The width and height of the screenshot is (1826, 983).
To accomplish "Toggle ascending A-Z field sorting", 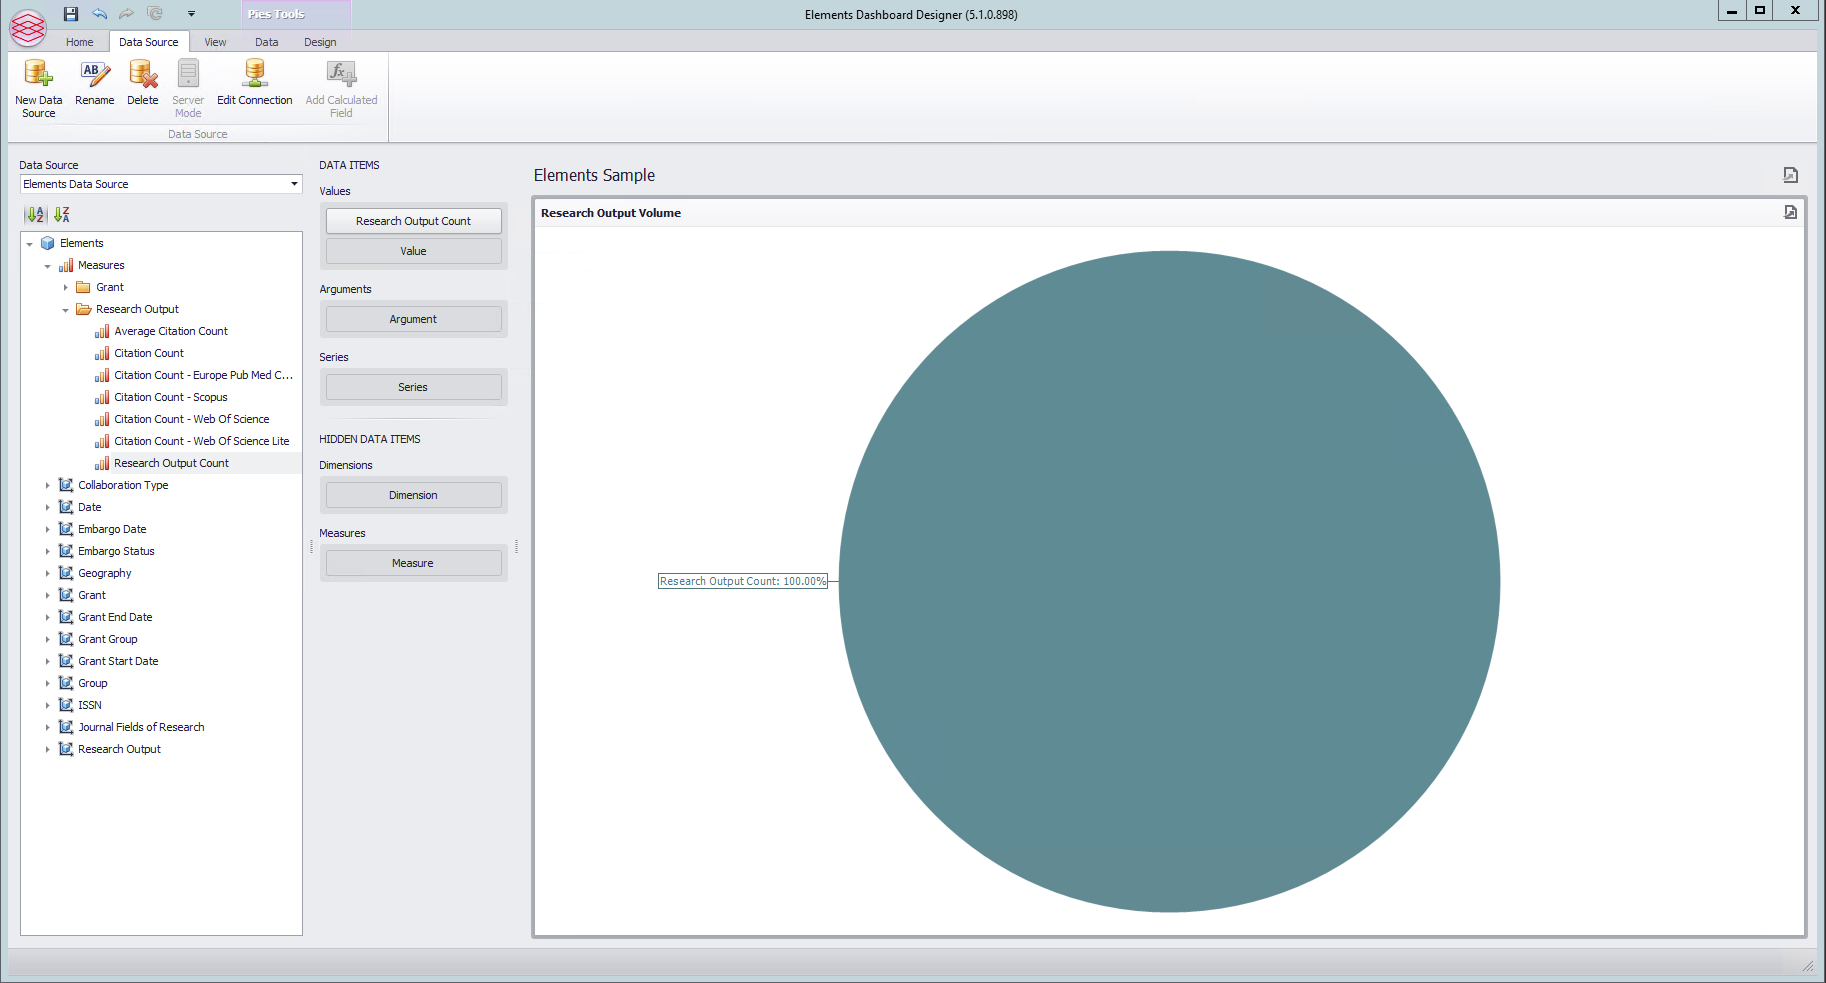I will [35, 214].
